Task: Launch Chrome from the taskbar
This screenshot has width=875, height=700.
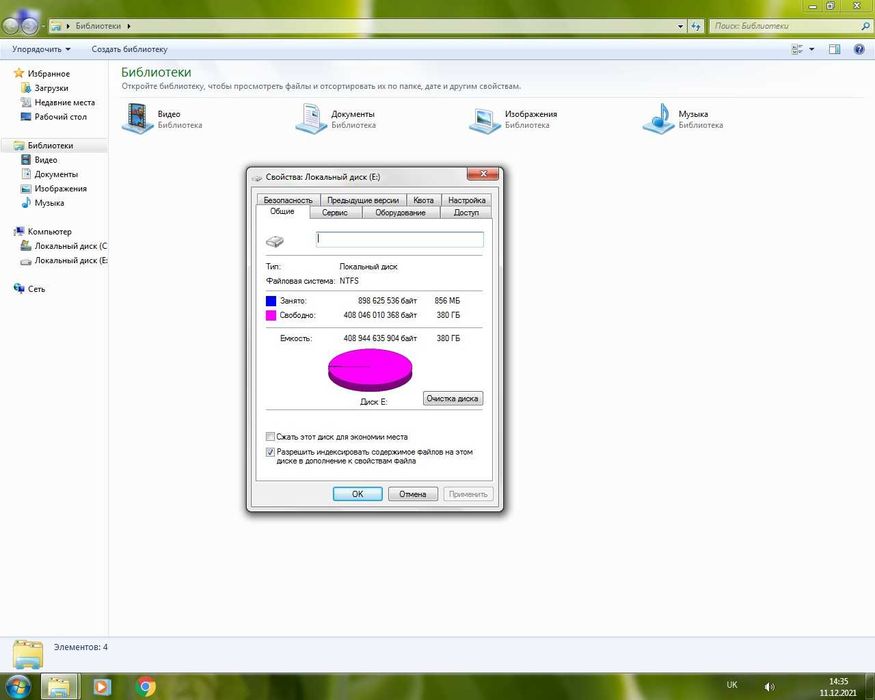Action: tap(146, 686)
